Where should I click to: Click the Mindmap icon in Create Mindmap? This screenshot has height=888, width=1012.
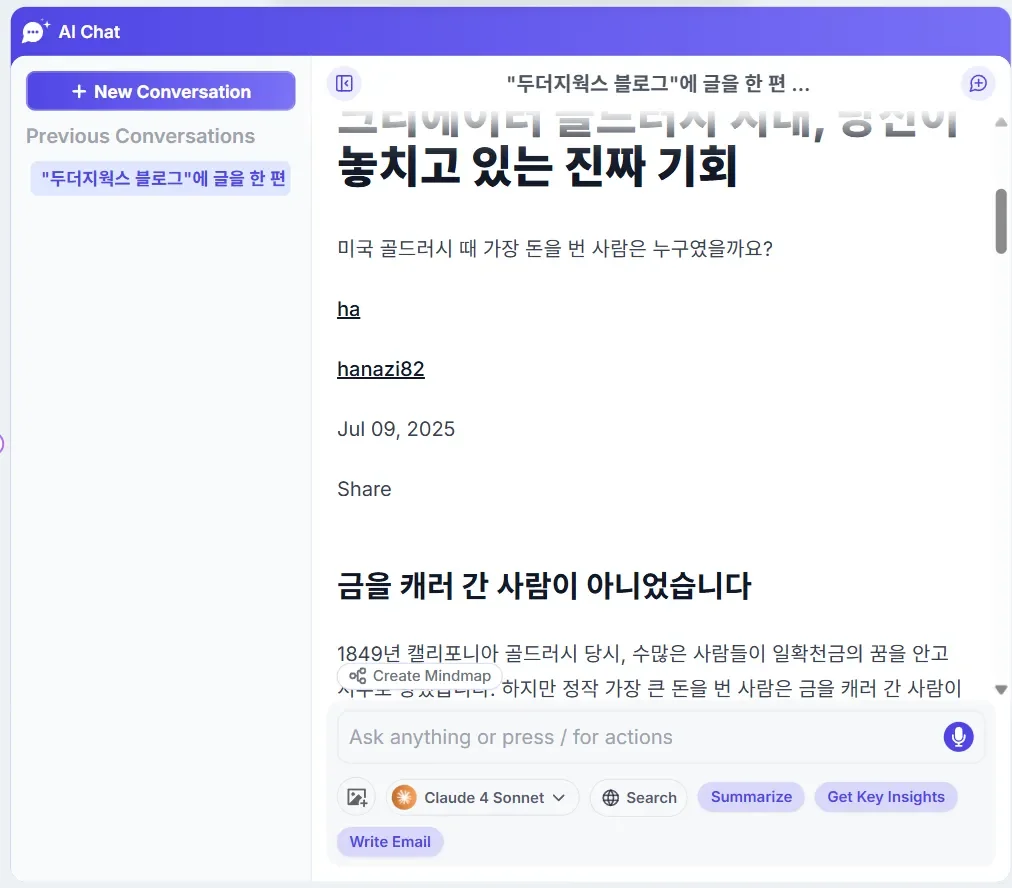pos(358,676)
